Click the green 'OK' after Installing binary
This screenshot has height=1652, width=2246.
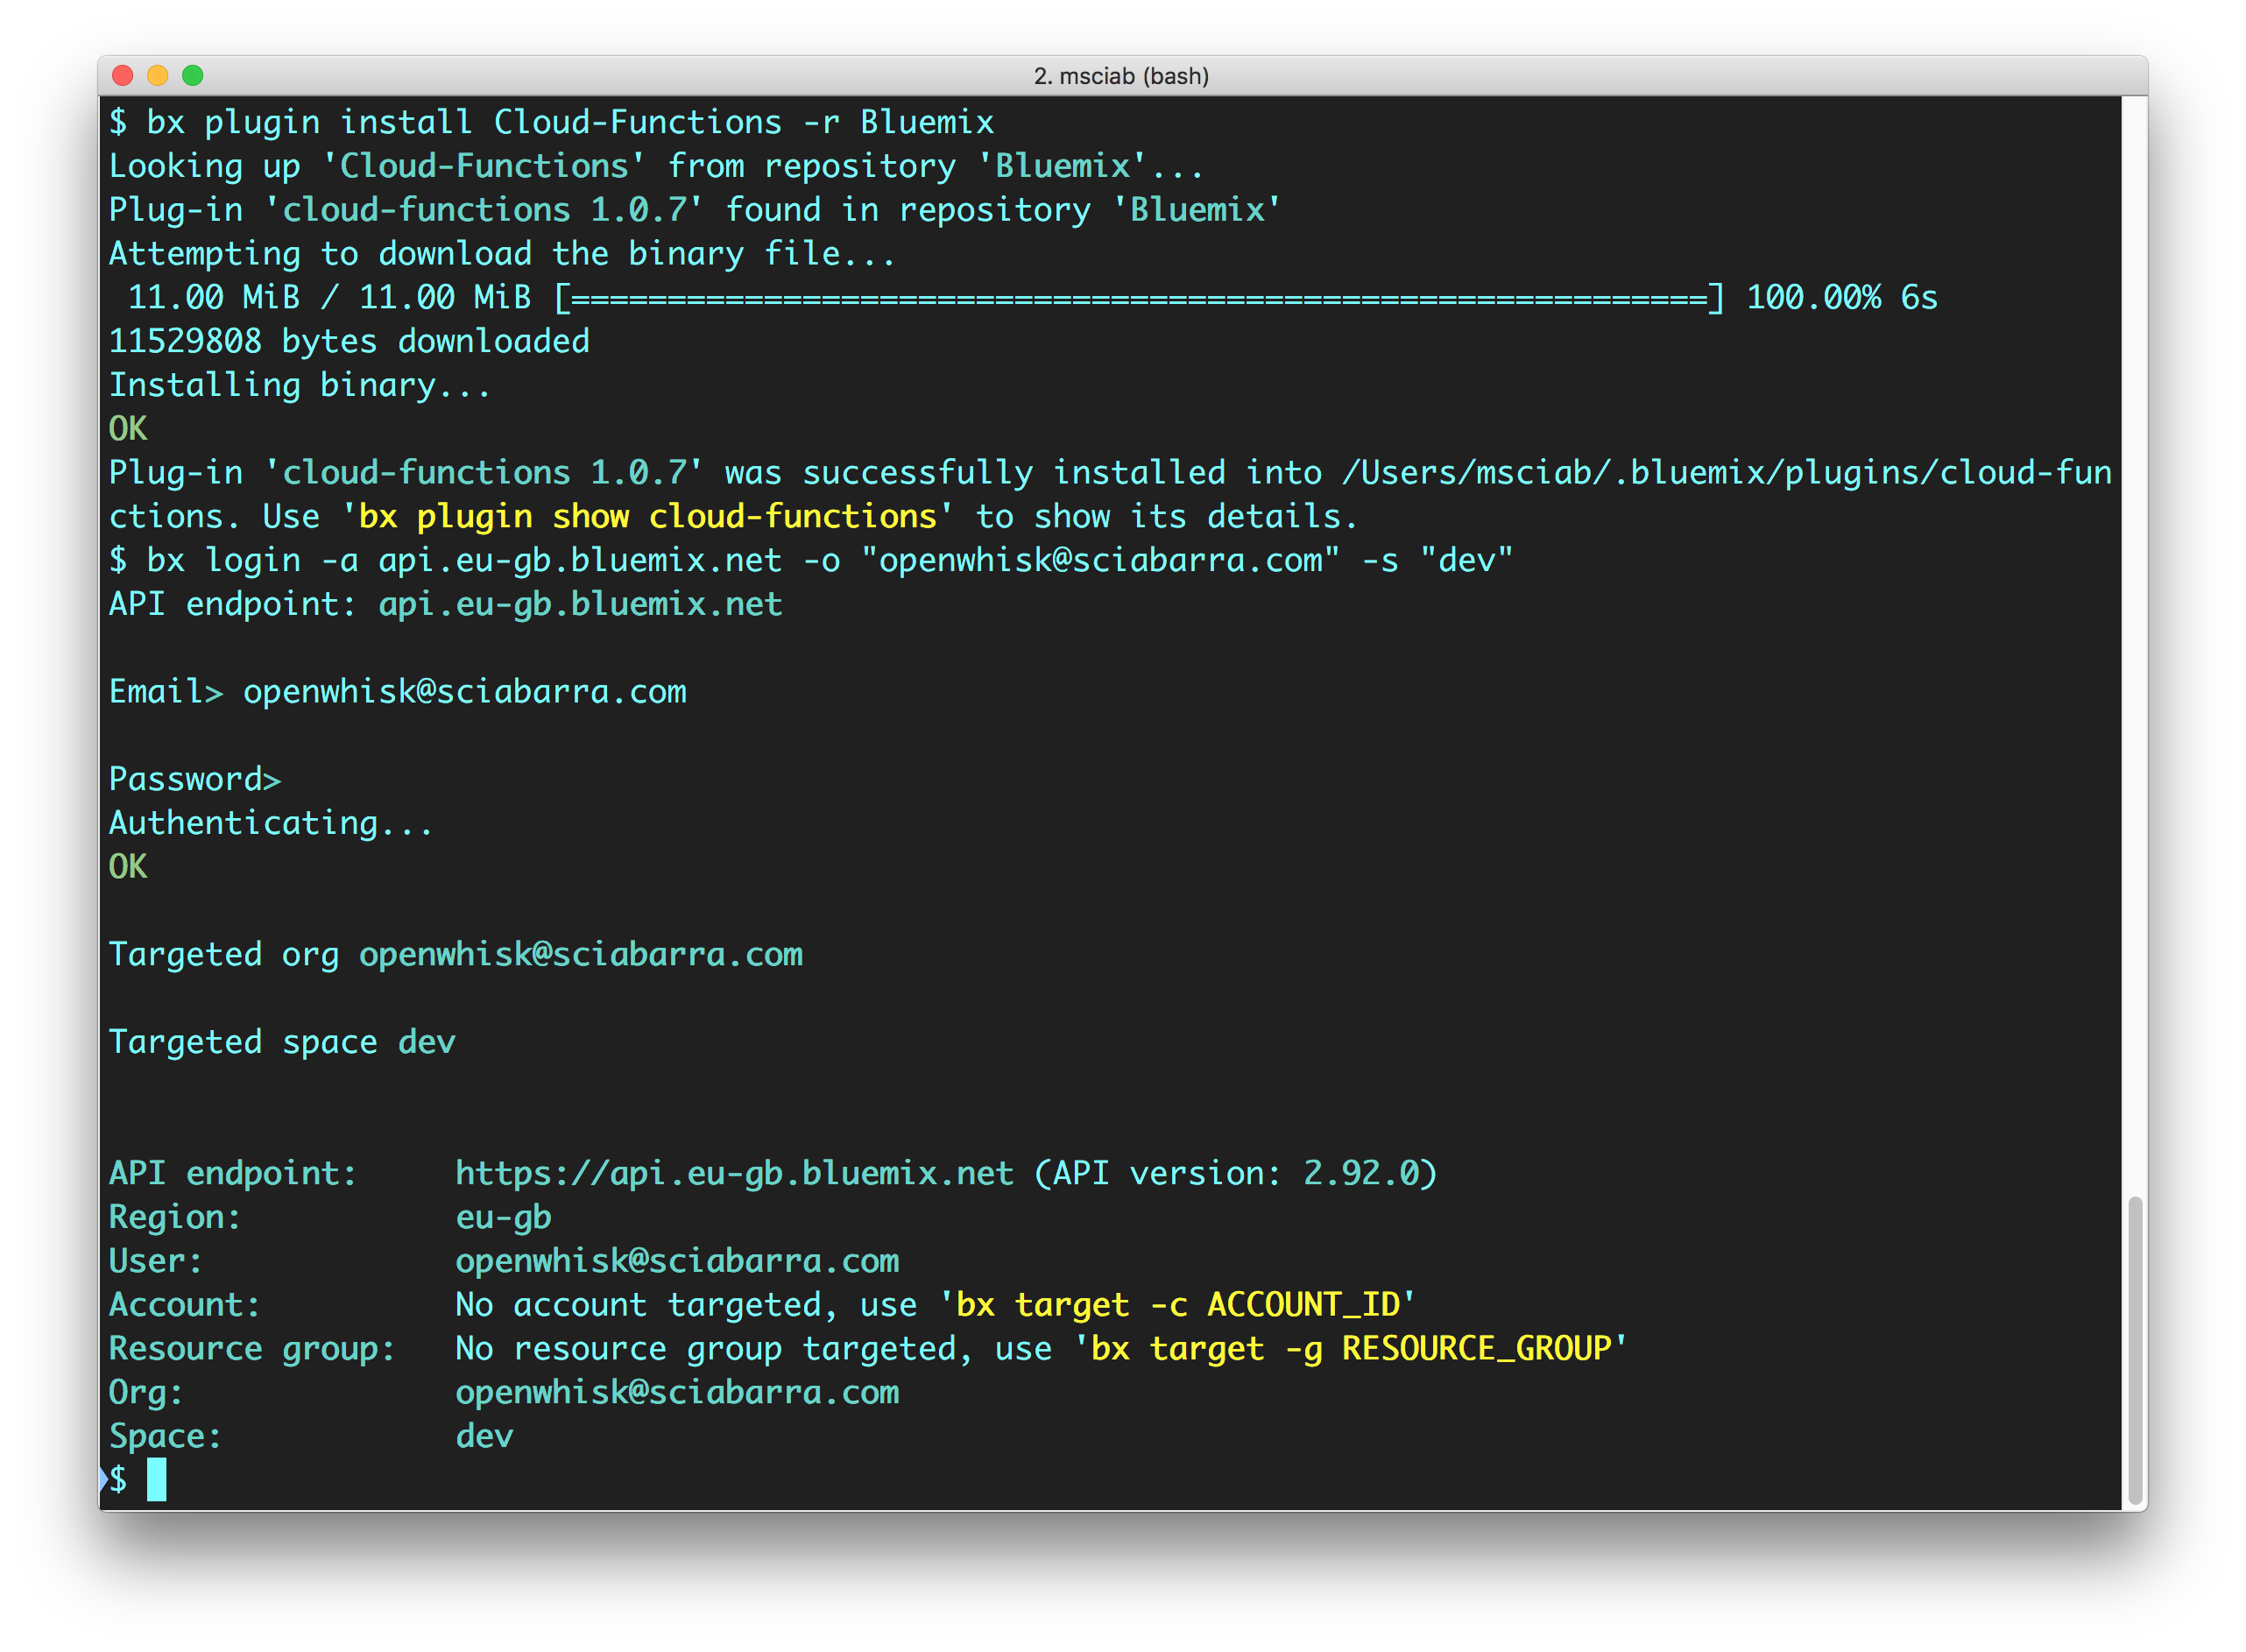pos(128,428)
